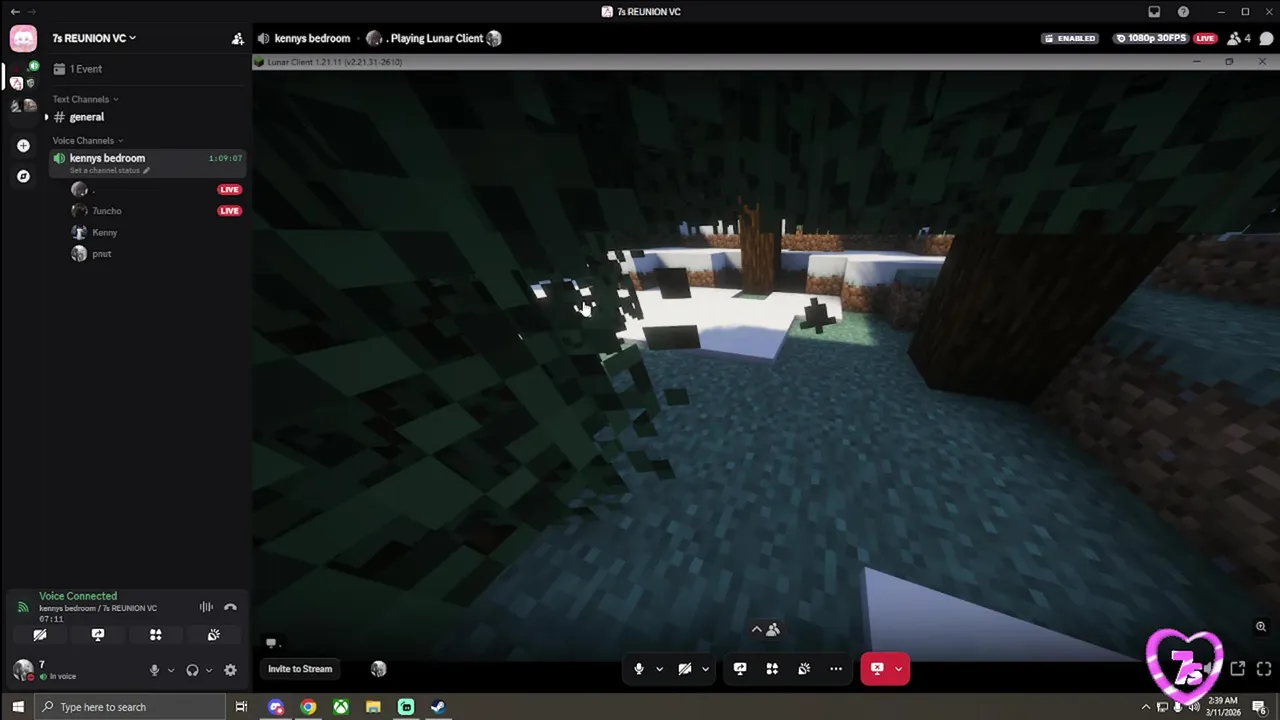Click the LIVE badge on the first voice member
The width and height of the screenshot is (1280, 720).
(x=229, y=189)
